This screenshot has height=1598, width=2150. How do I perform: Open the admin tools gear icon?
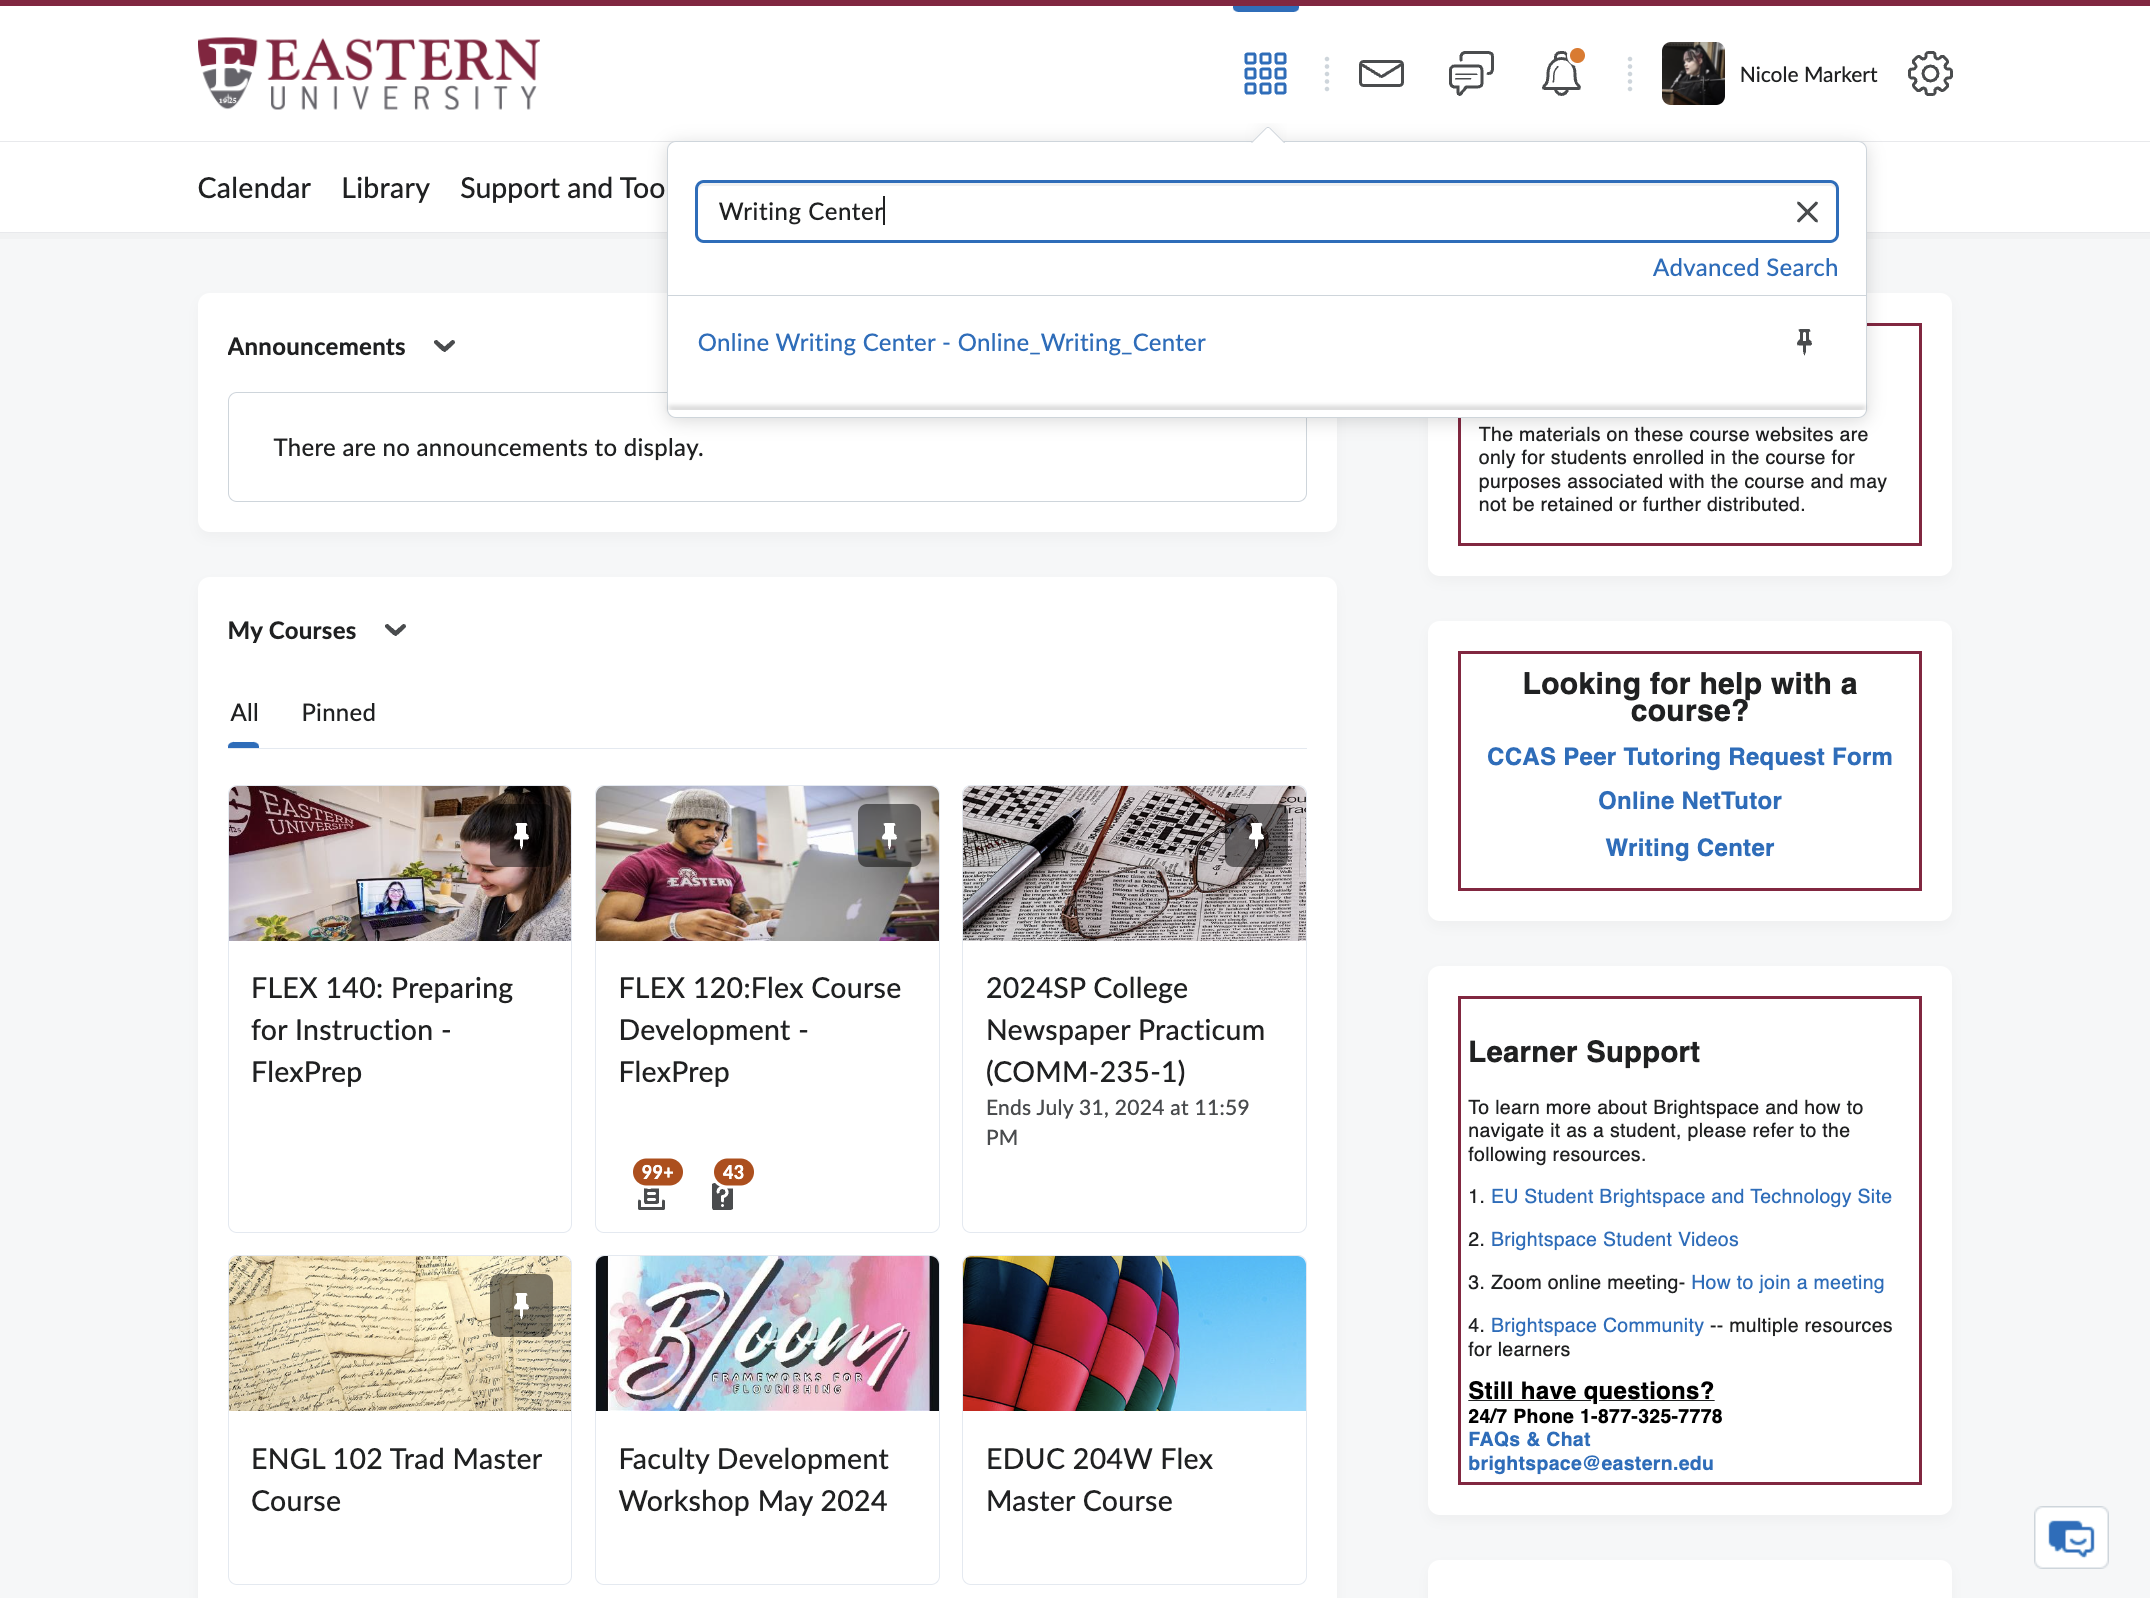pyautogui.click(x=1930, y=74)
